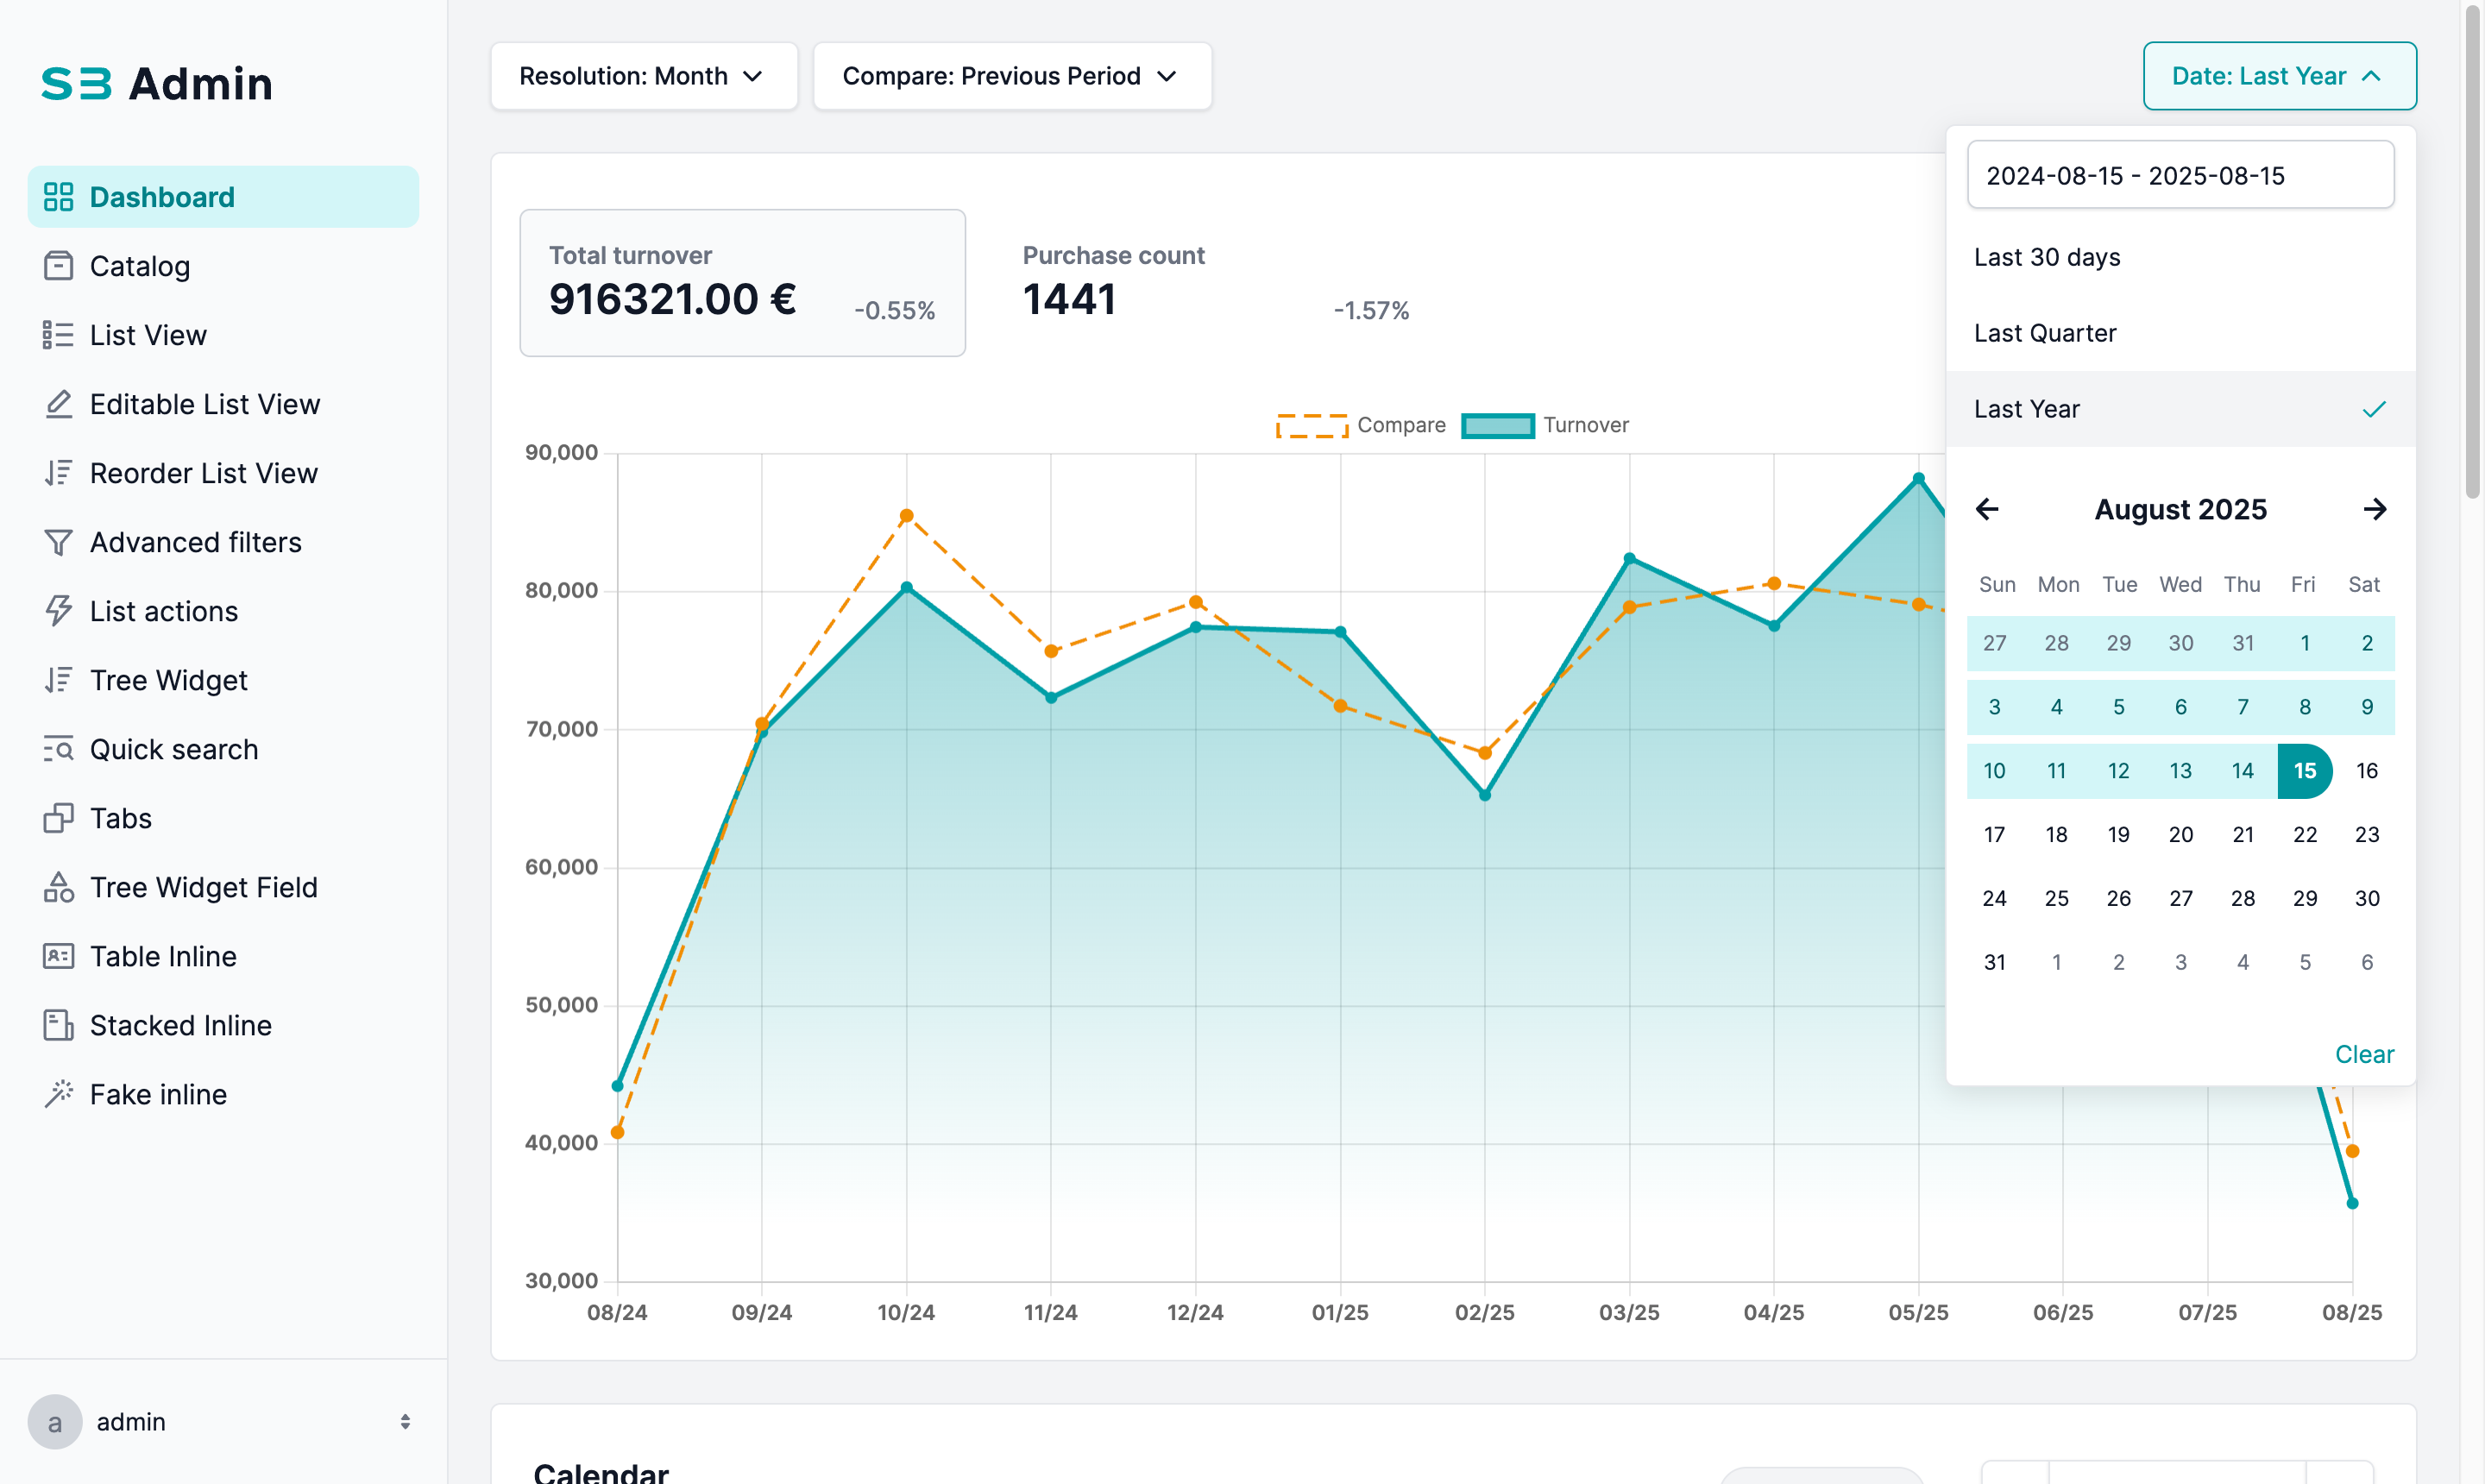Go to next month with right arrow
The height and width of the screenshot is (1484, 2485).
(2374, 510)
